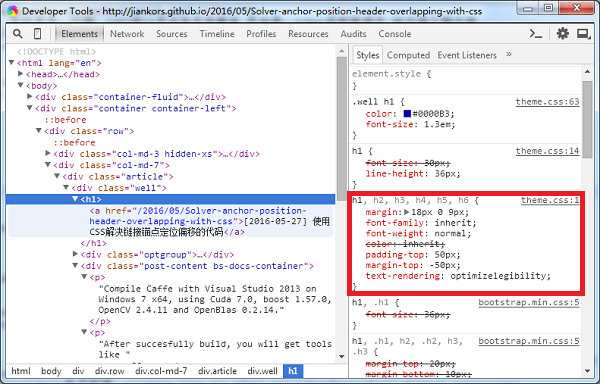Select div.article in the breadcrumb

[217, 371]
